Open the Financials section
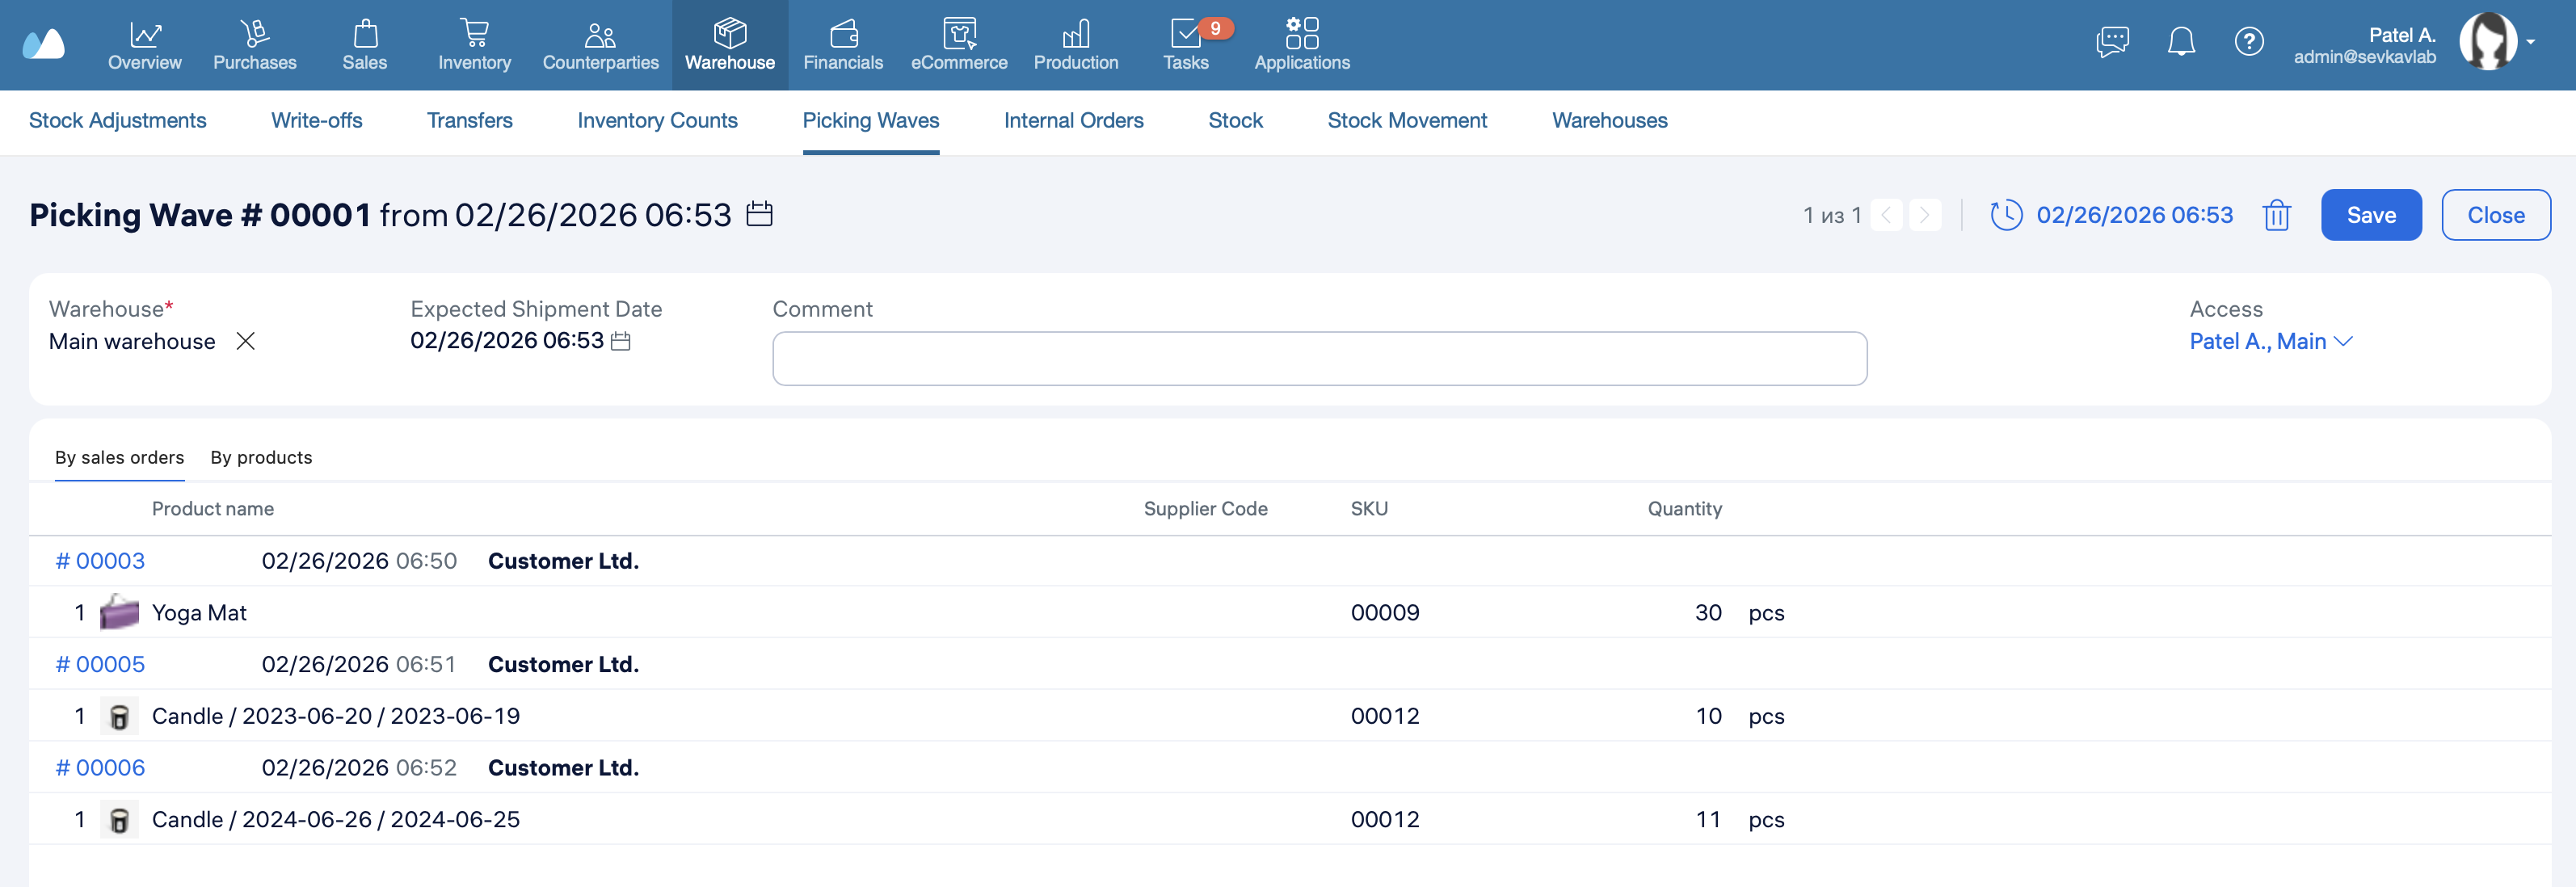Viewport: 2576px width, 887px height. click(843, 45)
